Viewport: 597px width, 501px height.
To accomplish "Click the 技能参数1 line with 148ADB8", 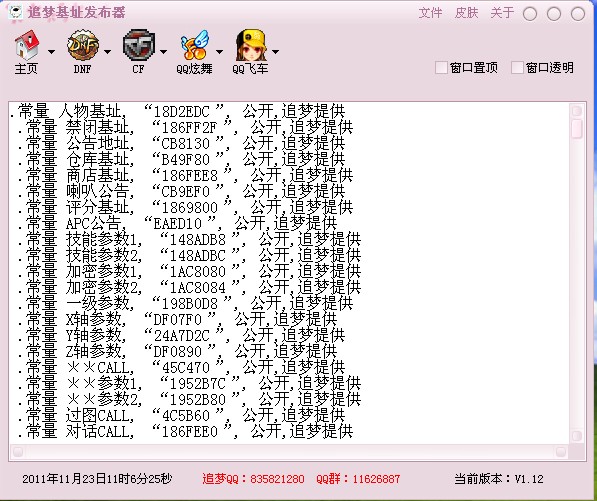I will click(x=189, y=239).
